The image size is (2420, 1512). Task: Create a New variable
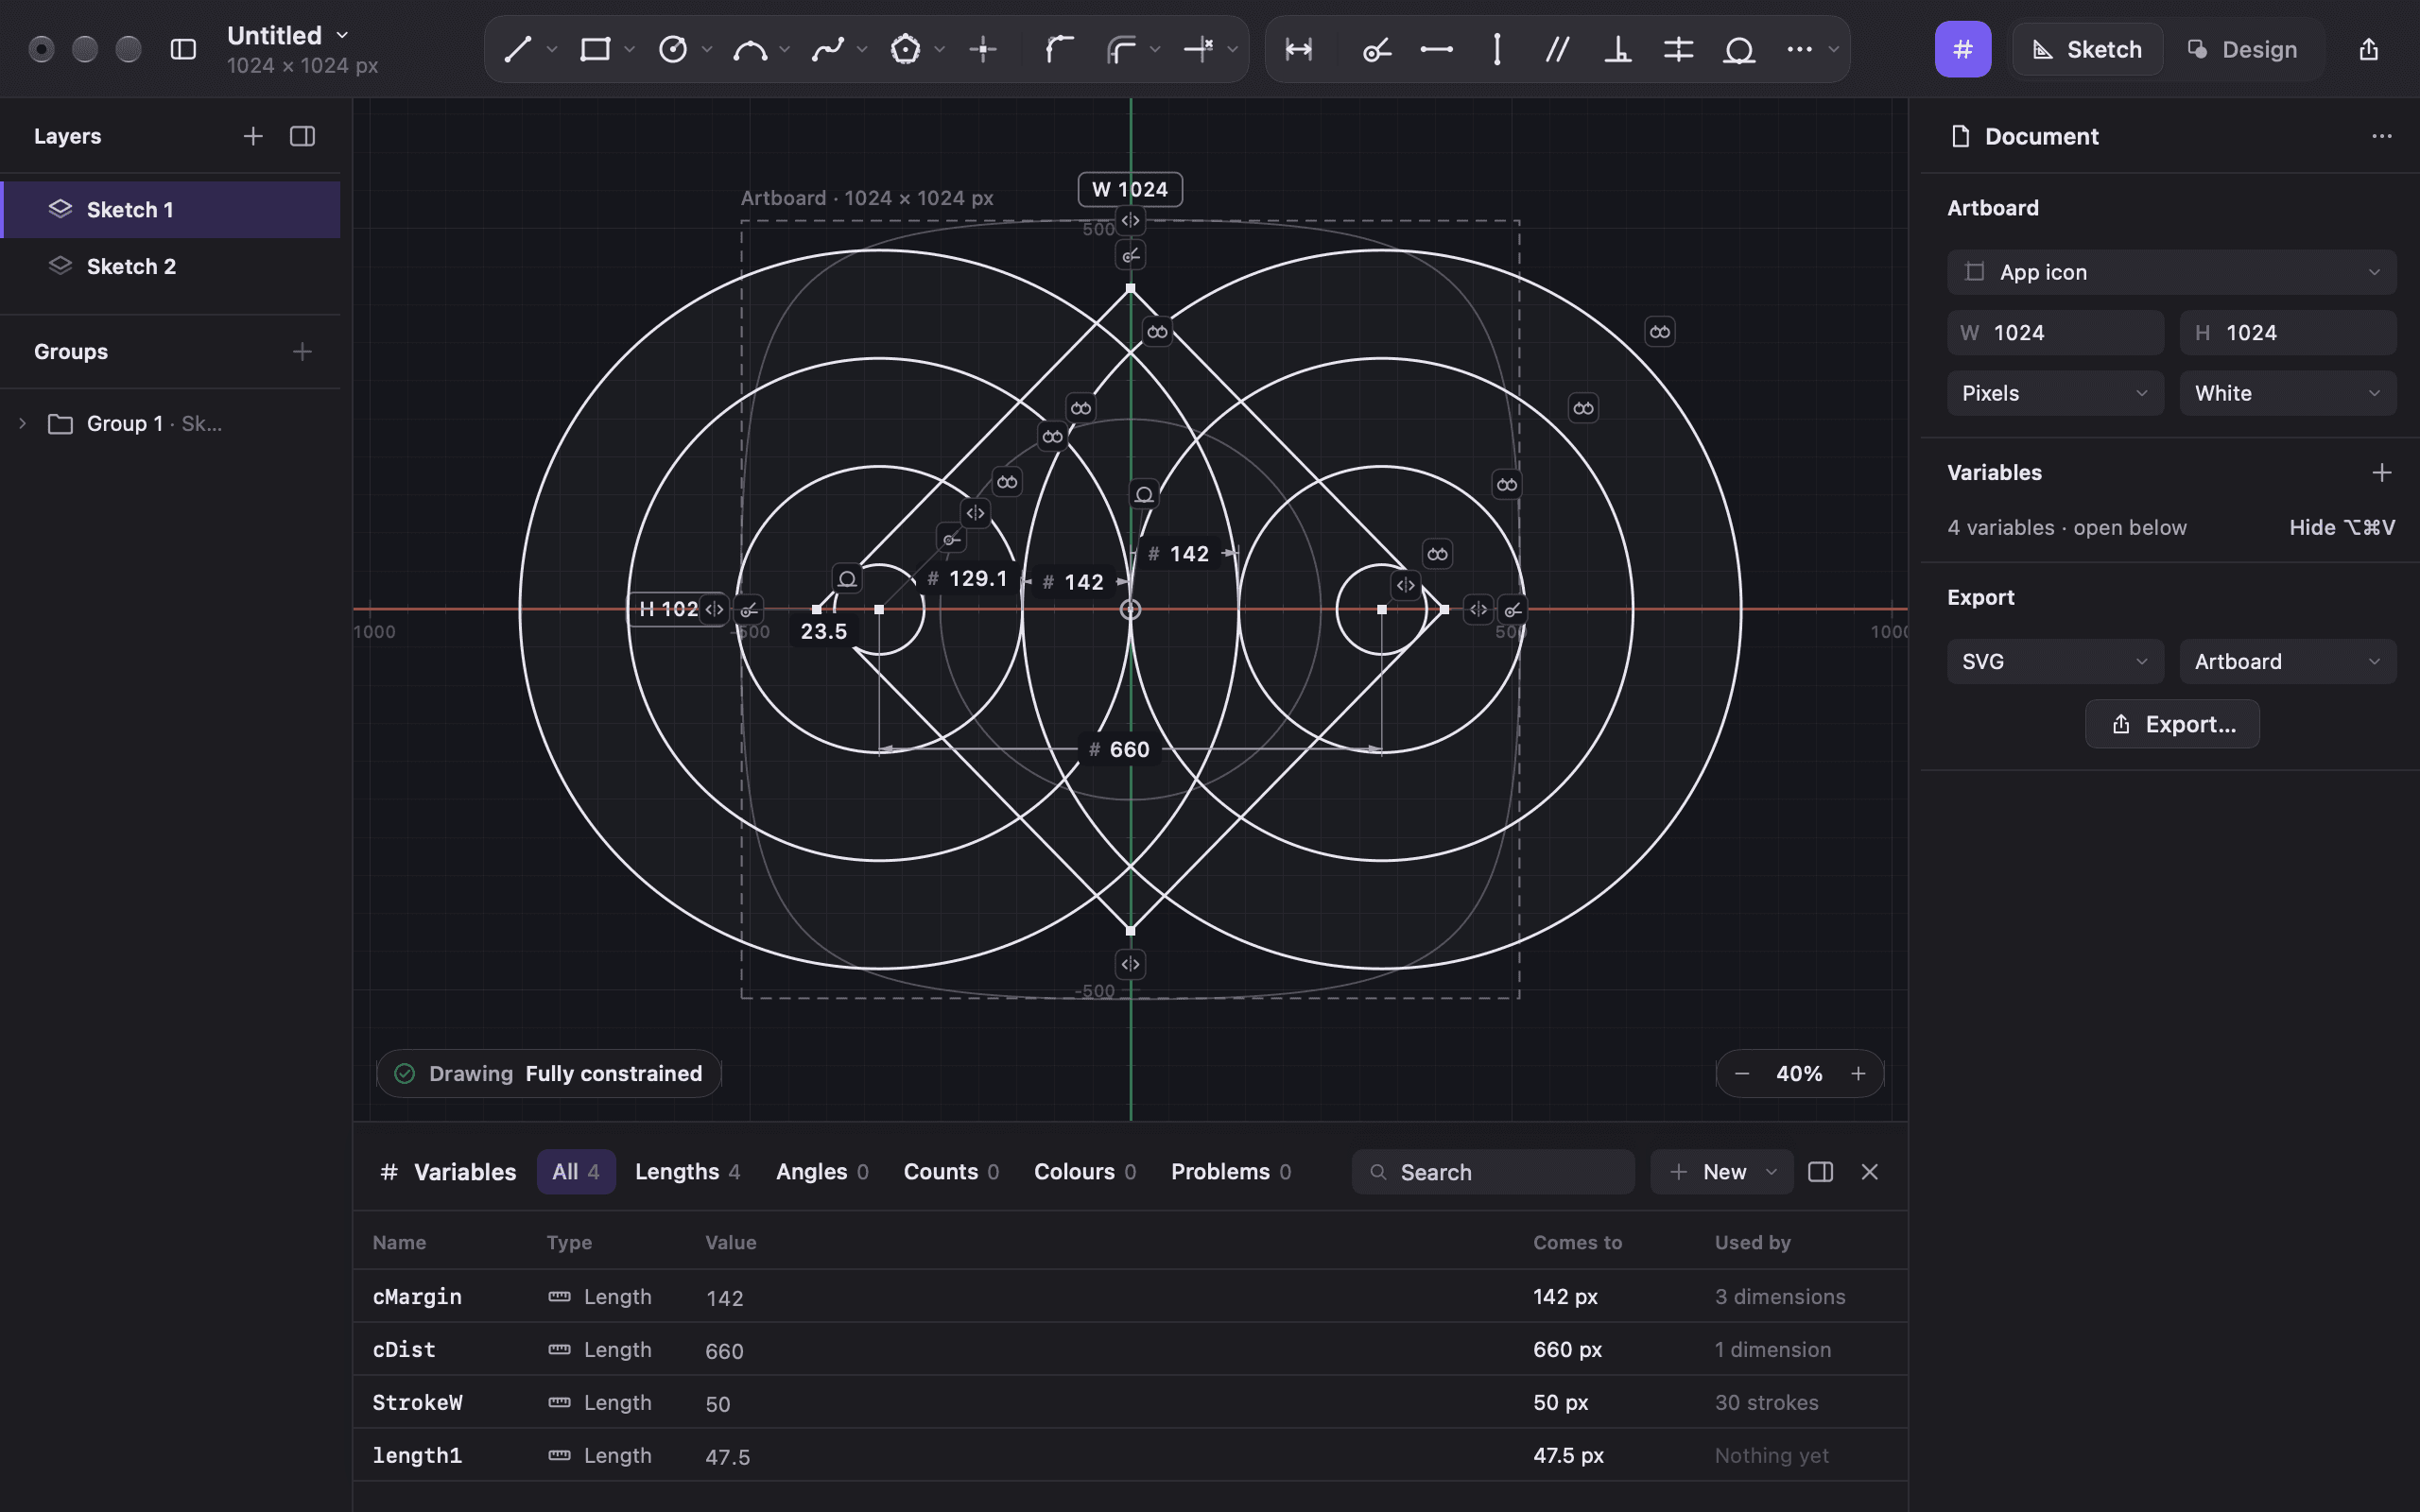(1721, 1172)
